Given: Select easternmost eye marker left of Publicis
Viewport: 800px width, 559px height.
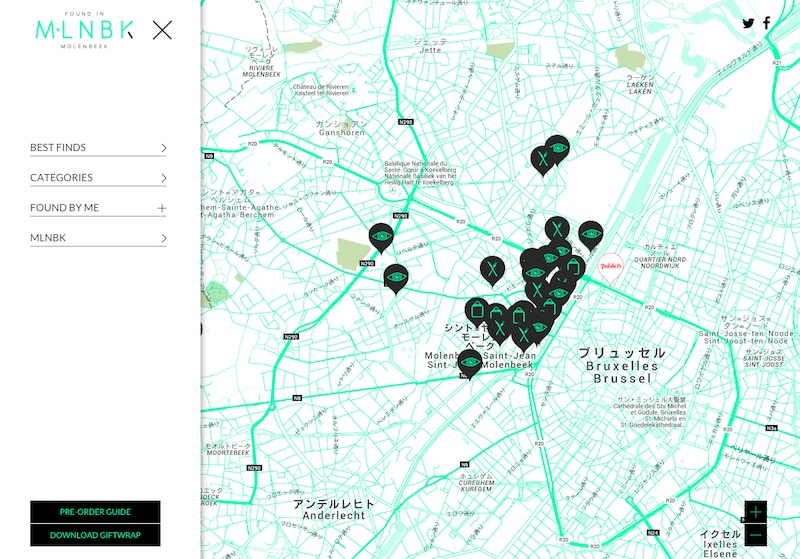Looking at the screenshot, I should [x=591, y=234].
